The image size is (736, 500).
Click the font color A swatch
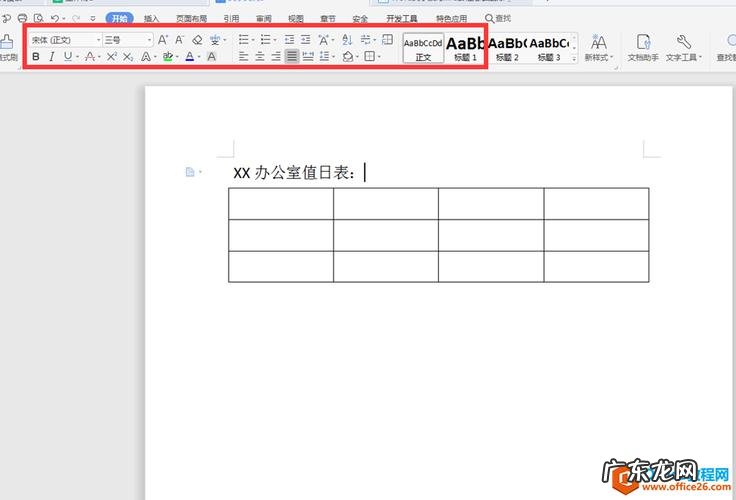pos(189,57)
